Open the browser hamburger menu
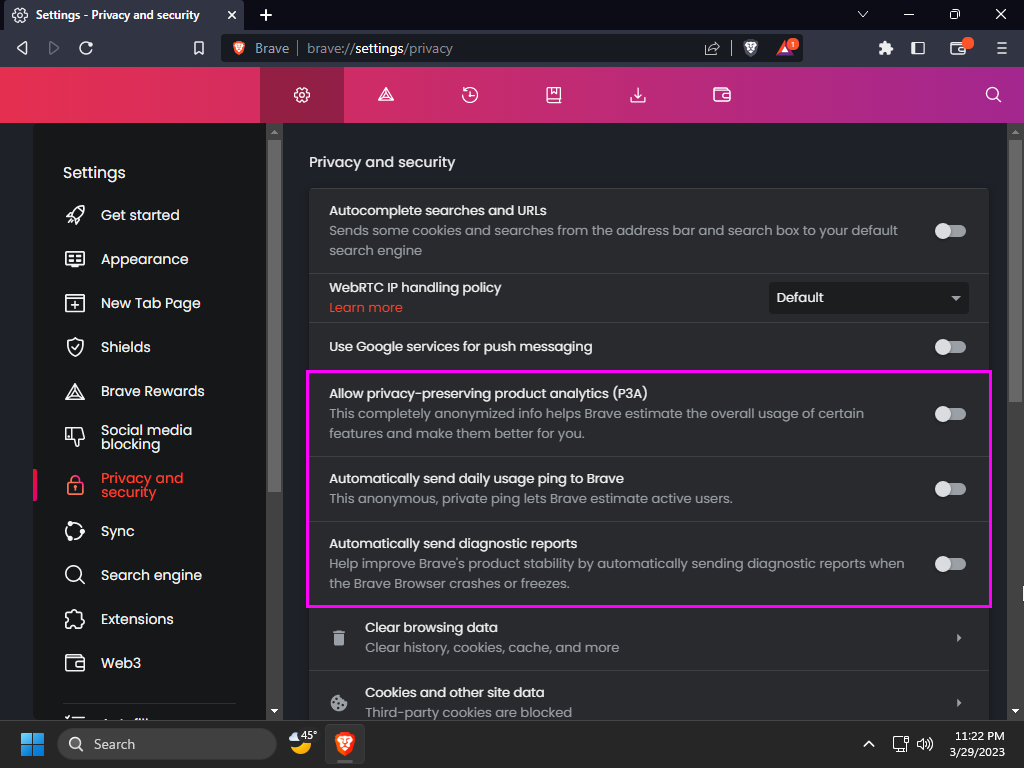 pos(1001,48)
